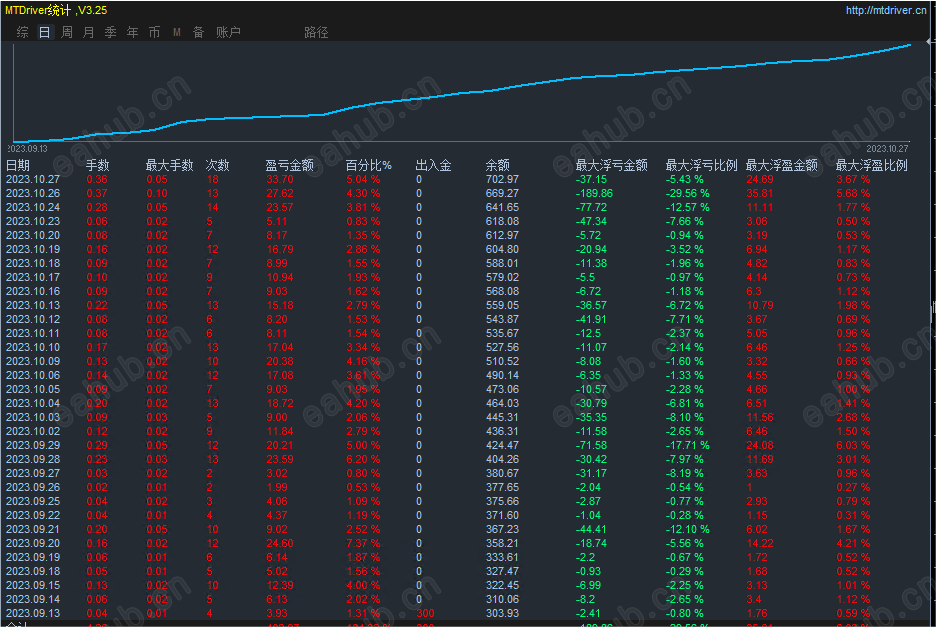Select the 年 yearly tab
The height and width of the screenshot is (627, 936).
point(133,32)
